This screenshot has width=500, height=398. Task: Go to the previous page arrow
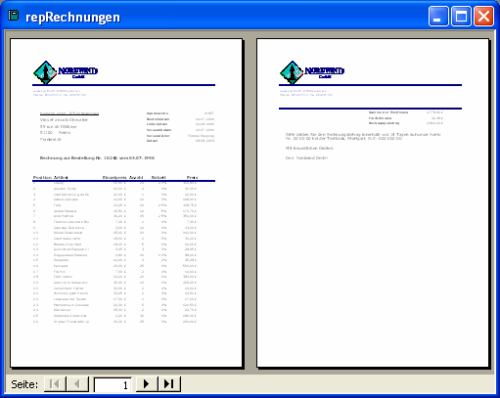77,384
